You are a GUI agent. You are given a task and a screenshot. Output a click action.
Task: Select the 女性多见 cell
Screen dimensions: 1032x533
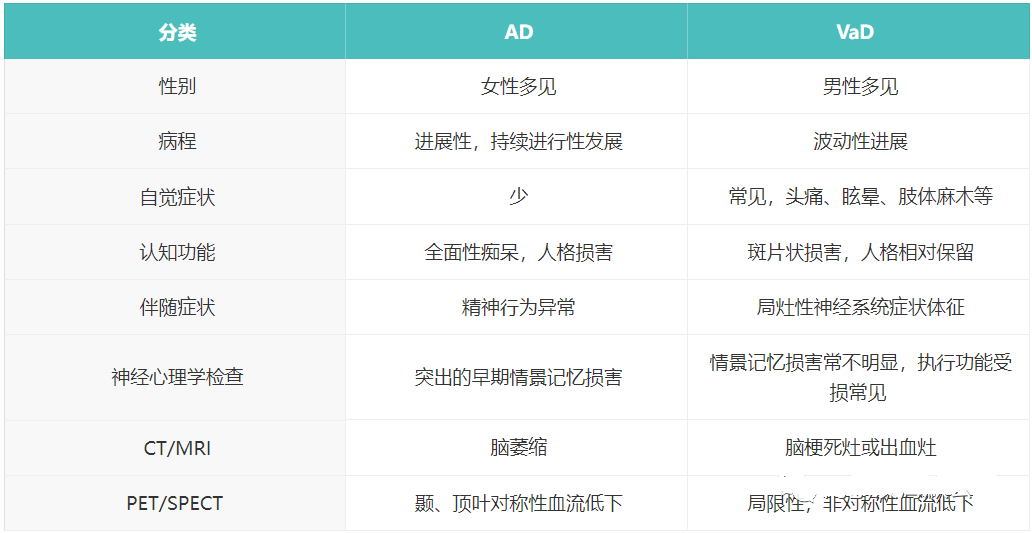pyautogui.click(x=518, y=86)
